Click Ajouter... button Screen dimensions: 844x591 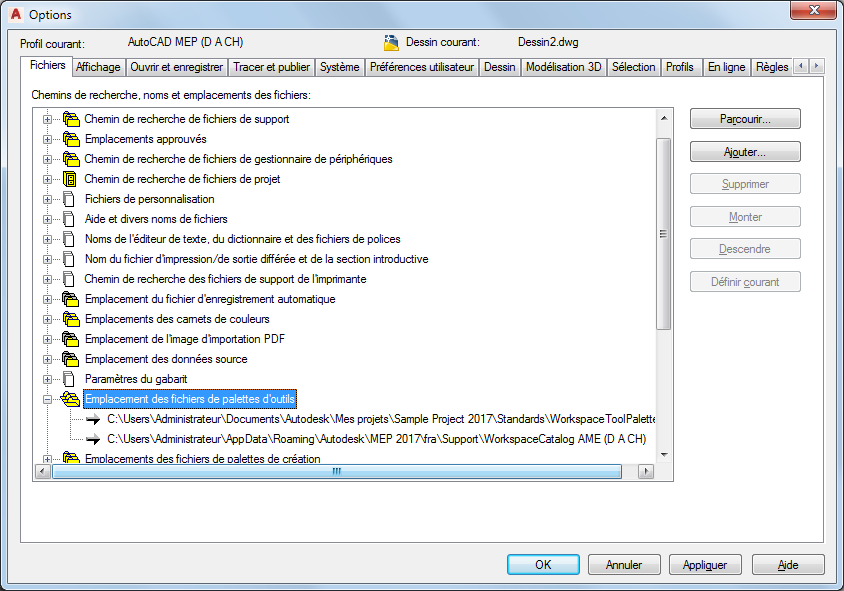click(745, 152)
